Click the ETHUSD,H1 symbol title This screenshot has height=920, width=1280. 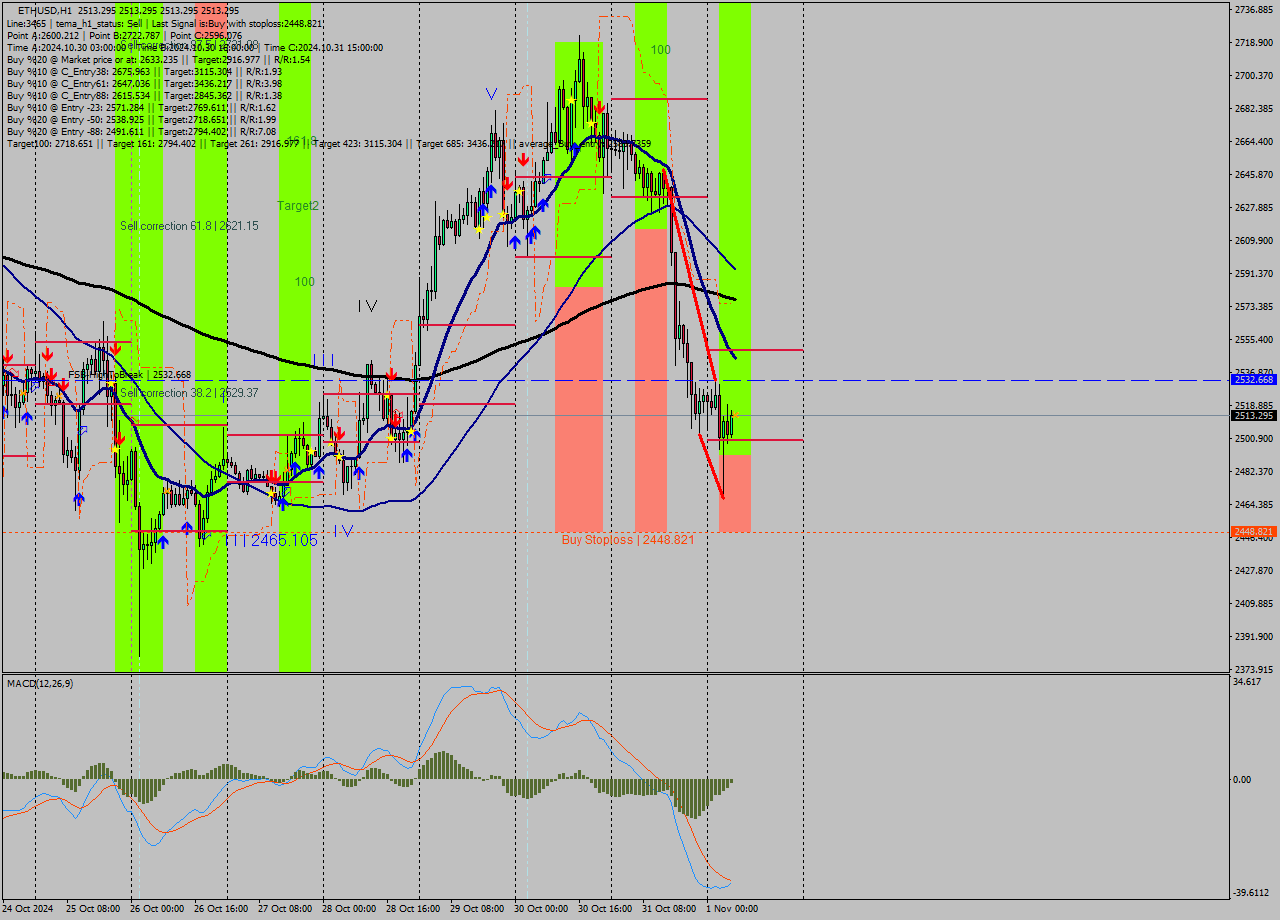44,10
